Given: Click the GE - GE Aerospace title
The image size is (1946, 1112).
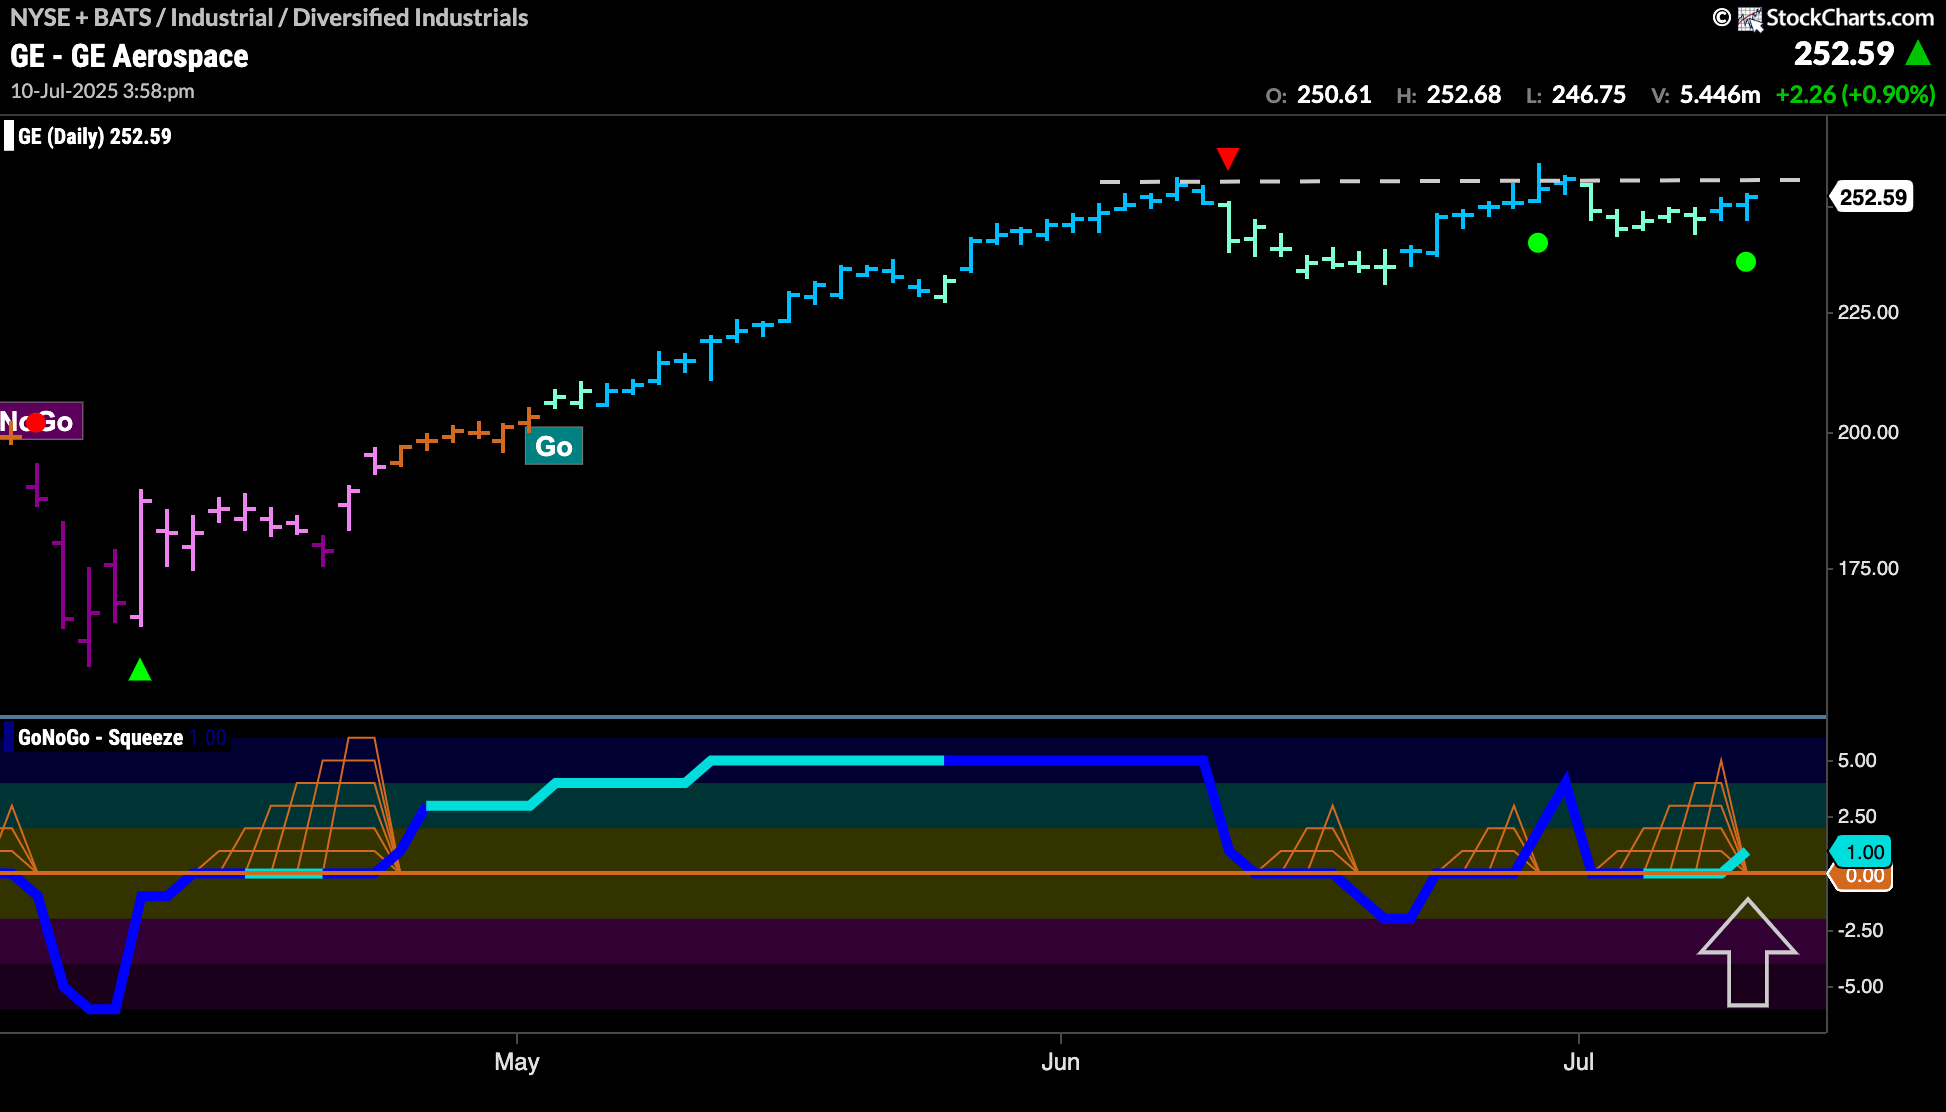Looking at the screenshot, I should 129,56.
